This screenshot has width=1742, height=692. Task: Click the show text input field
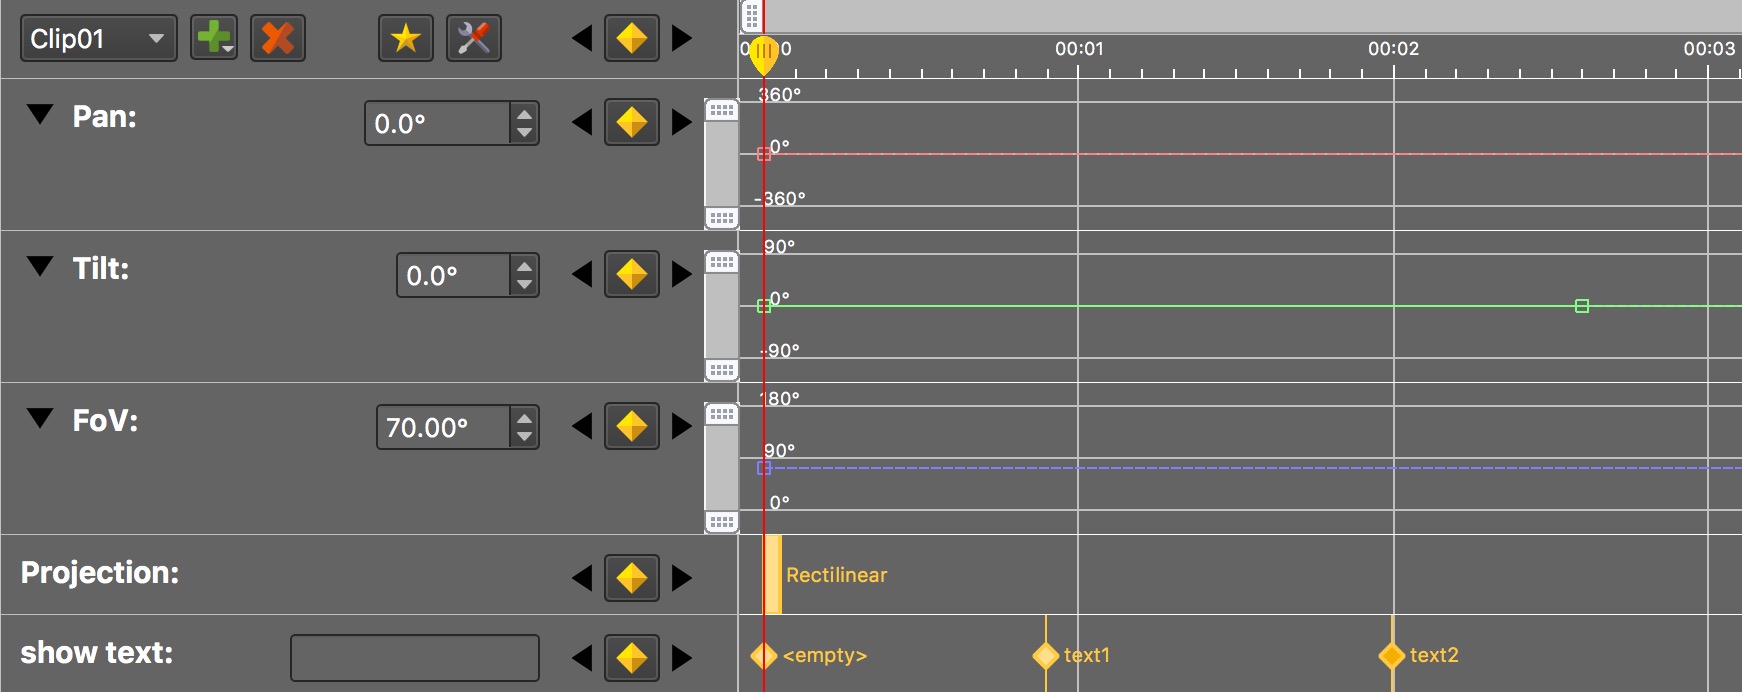[x=414, y=658]
